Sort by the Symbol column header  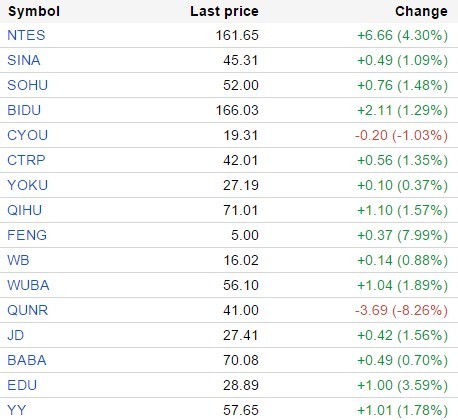34,12
